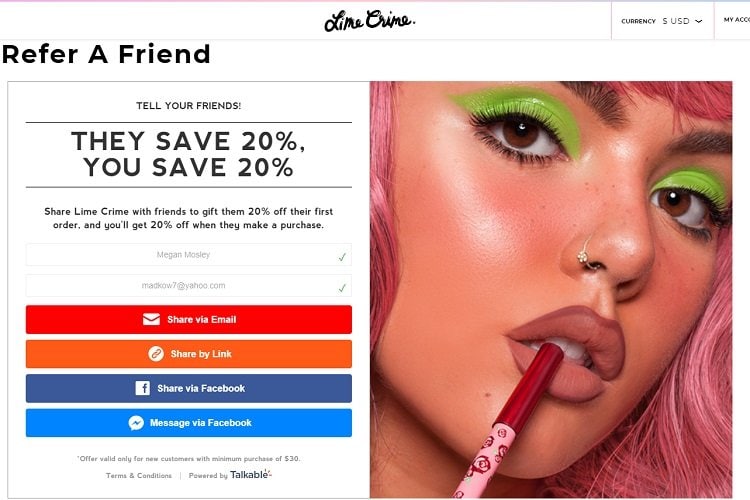This screenshot has height=500, width=750.
Task: Click the Refer A Friend heading
Action: [x=106, y=54]
